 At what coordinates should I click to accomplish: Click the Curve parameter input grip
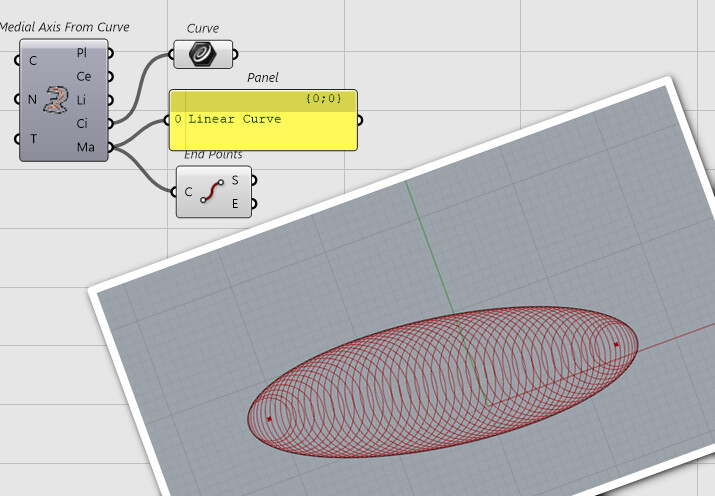tap(171, 54)
